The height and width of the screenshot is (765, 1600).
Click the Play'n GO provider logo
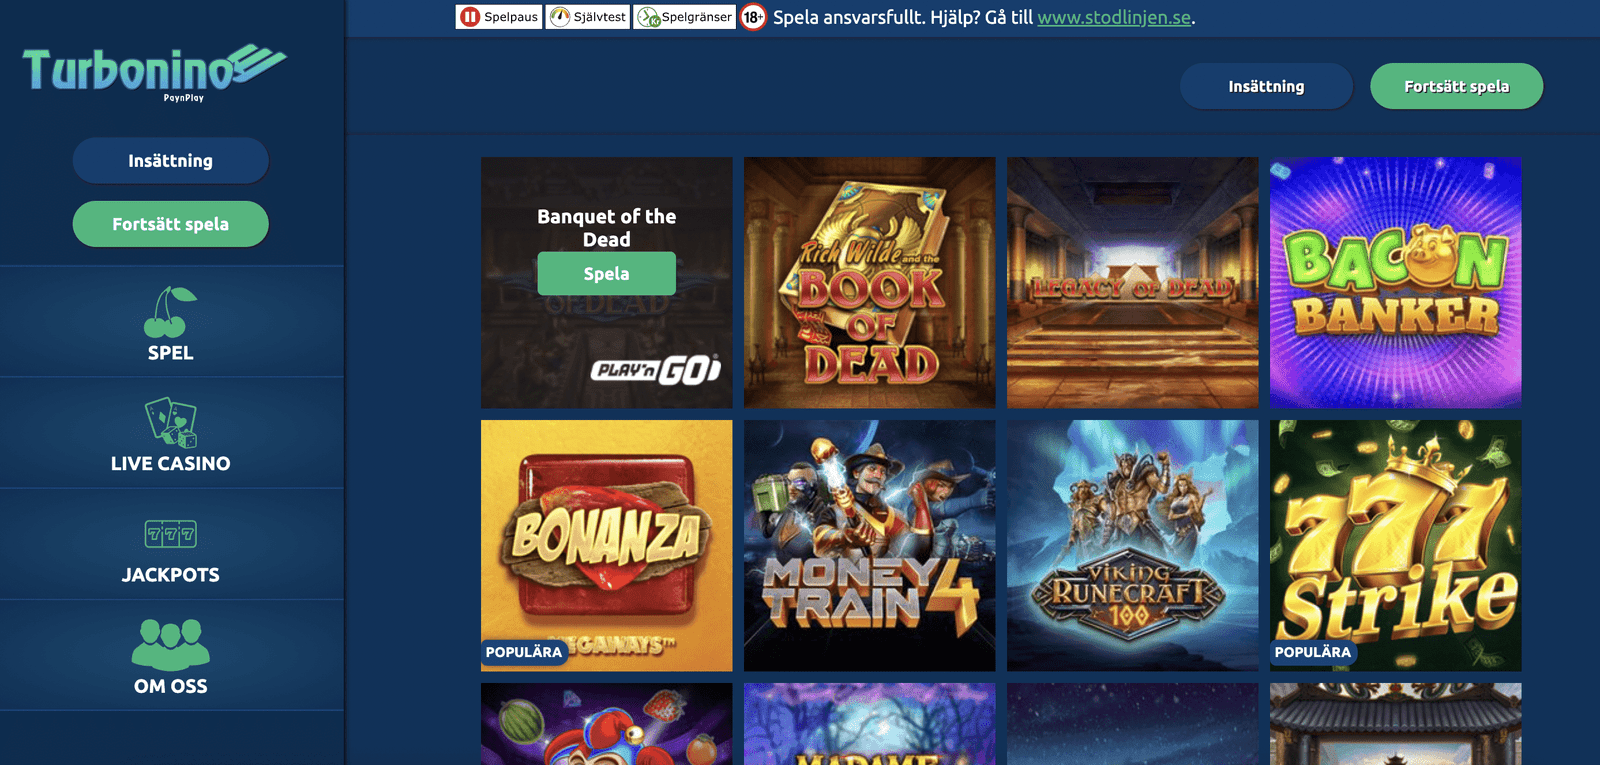[x=656, y=370]
